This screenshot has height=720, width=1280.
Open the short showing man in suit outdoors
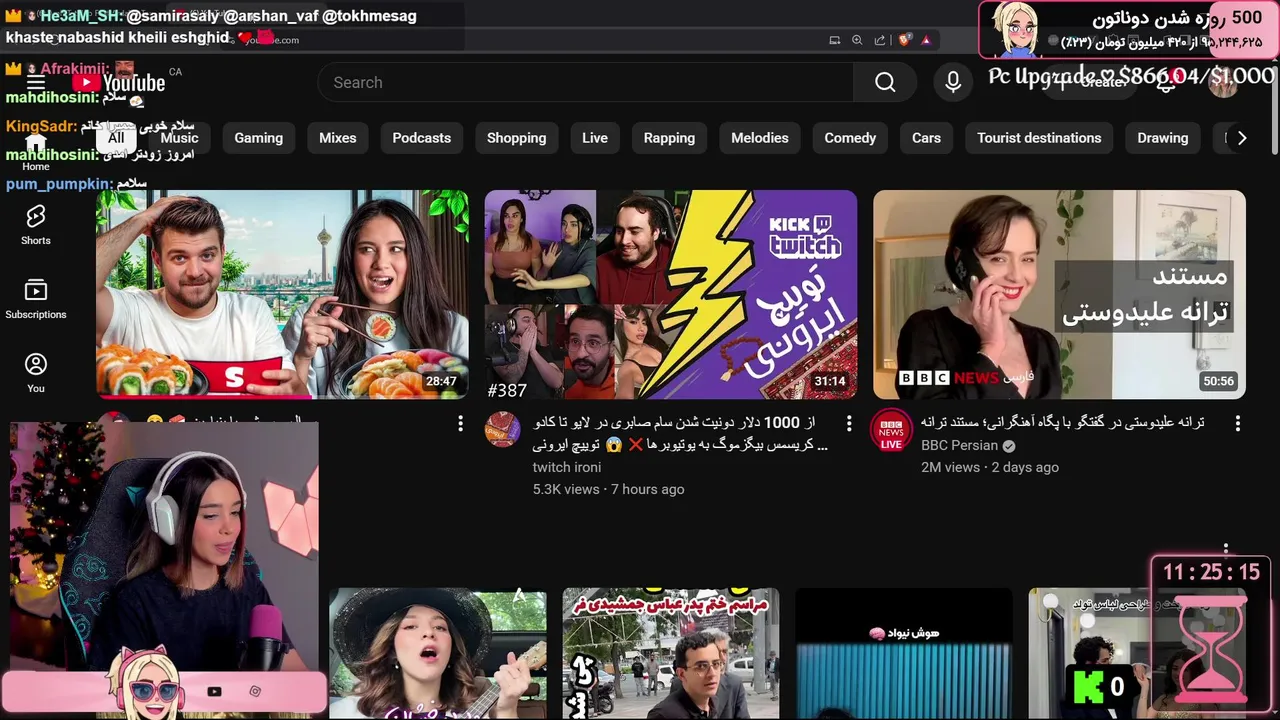pyautogui.click(x=671, y=654)
